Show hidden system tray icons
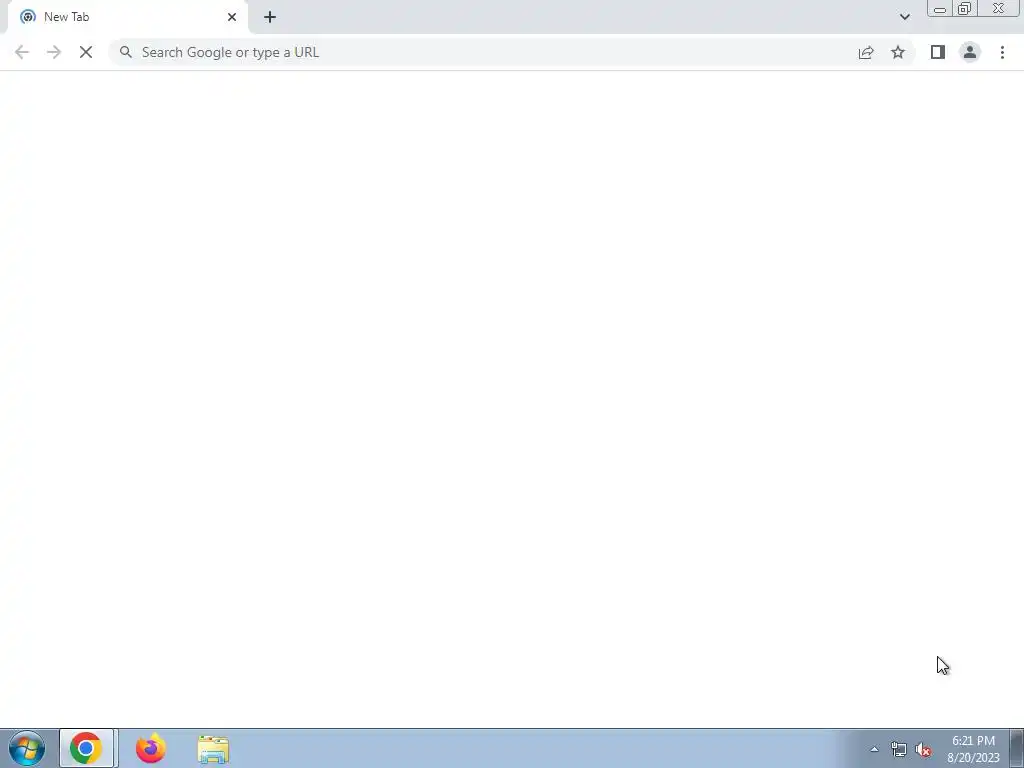The image size is (1024, 768). pyautogui.click(x=874, y=749)
